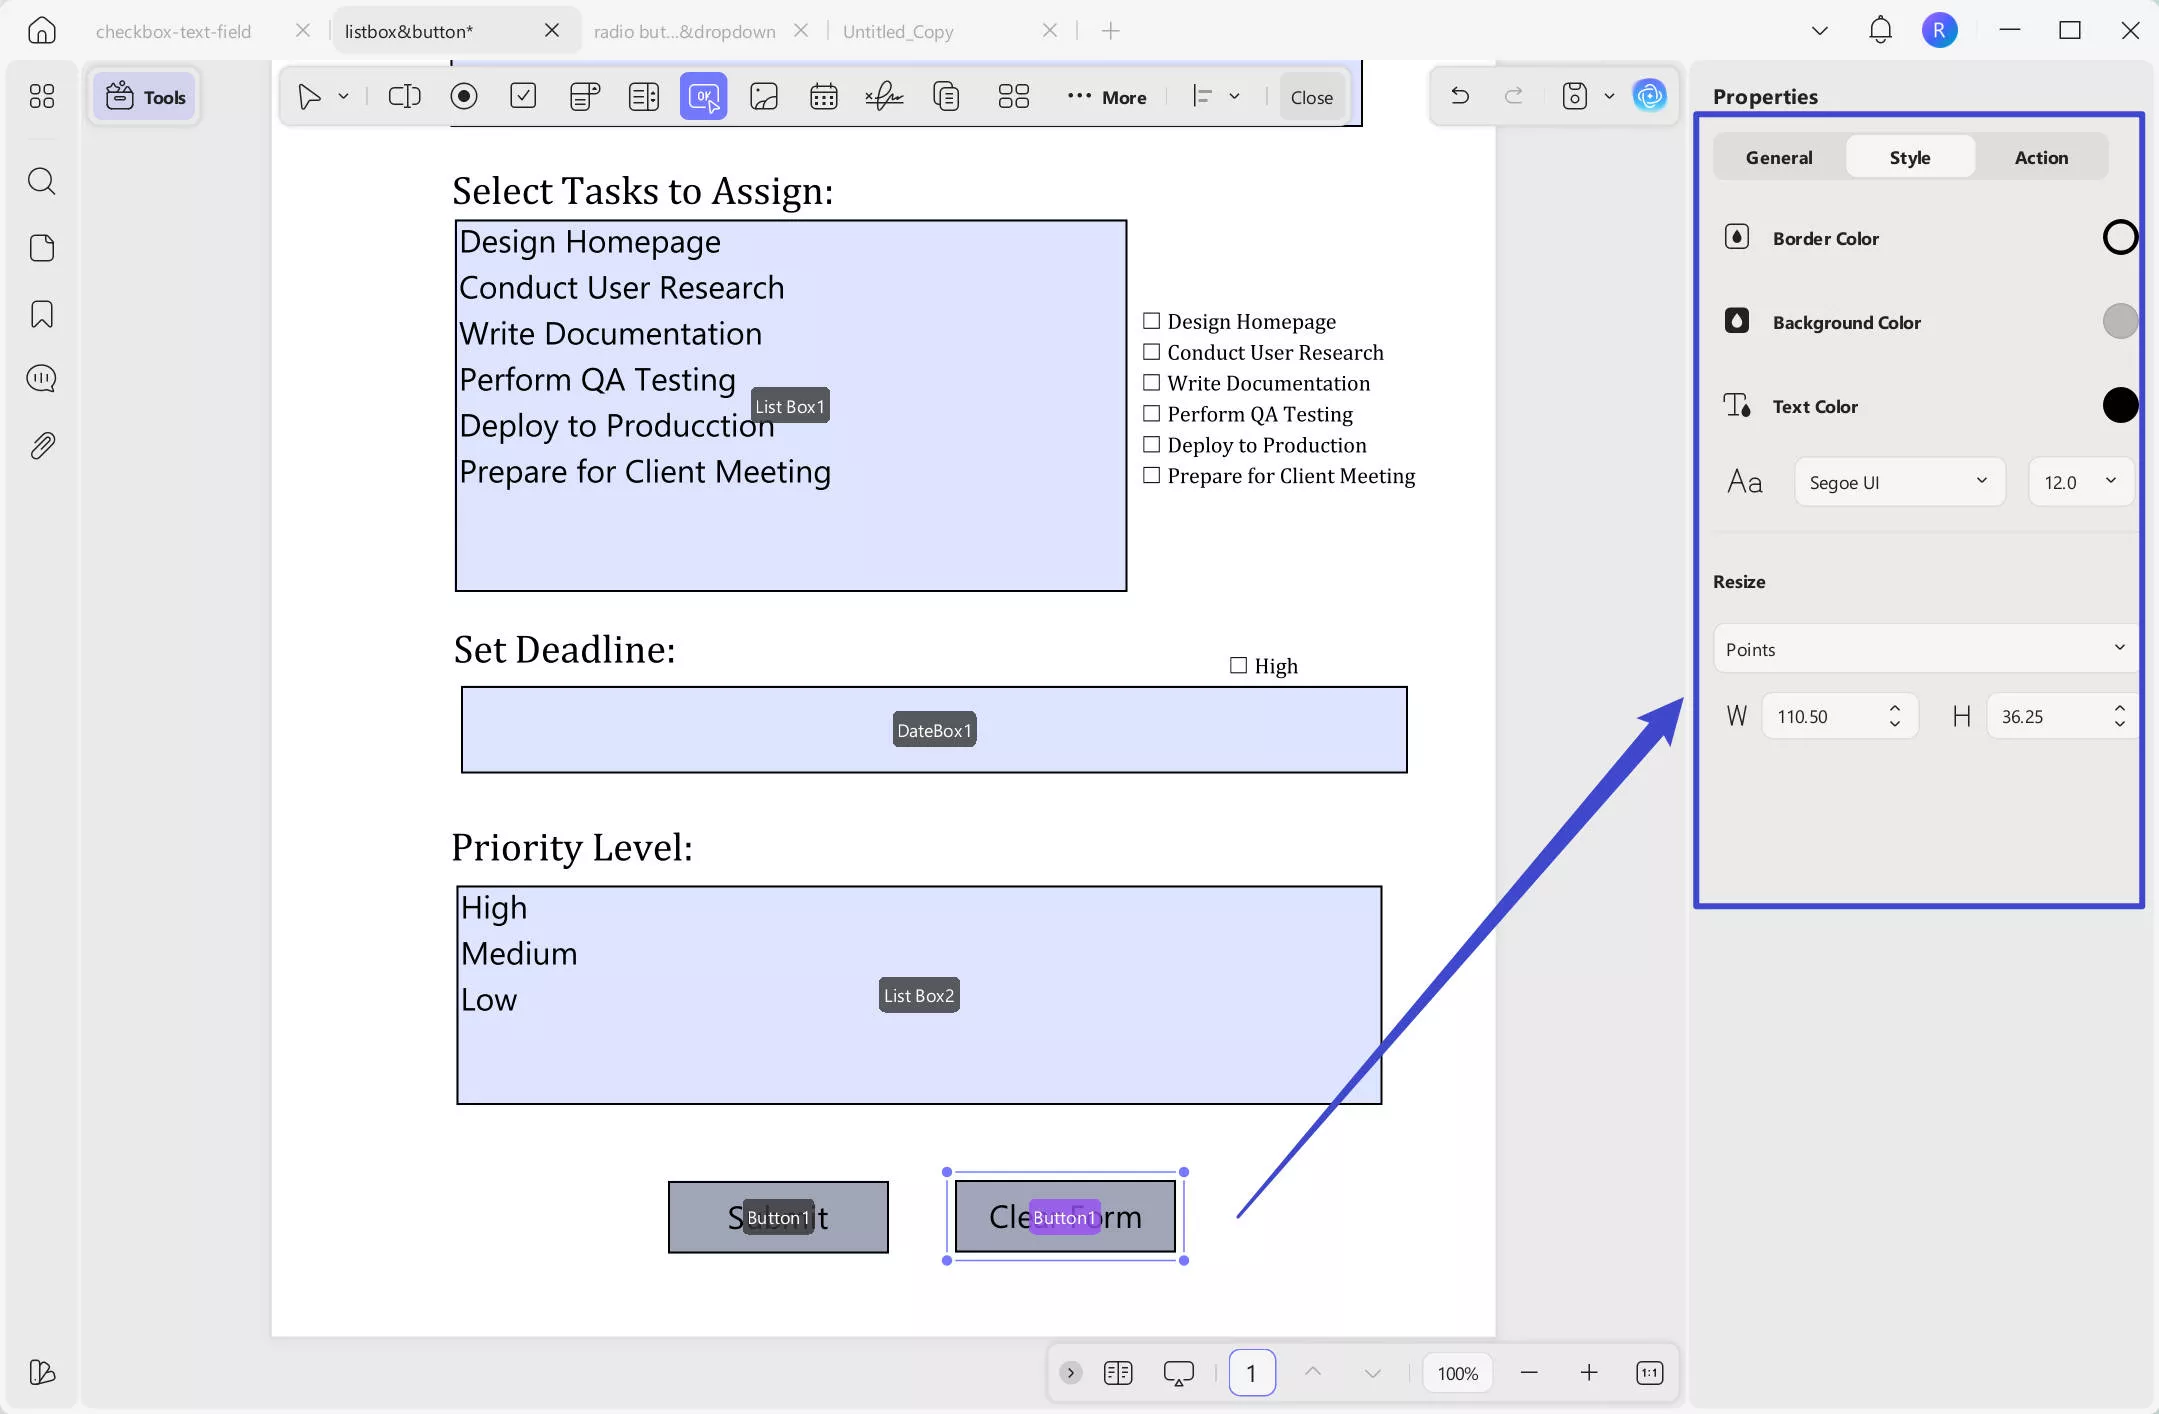The image size is (2159, 1414).
Task: Select the Submit button form field
Action: point(778,1217)
